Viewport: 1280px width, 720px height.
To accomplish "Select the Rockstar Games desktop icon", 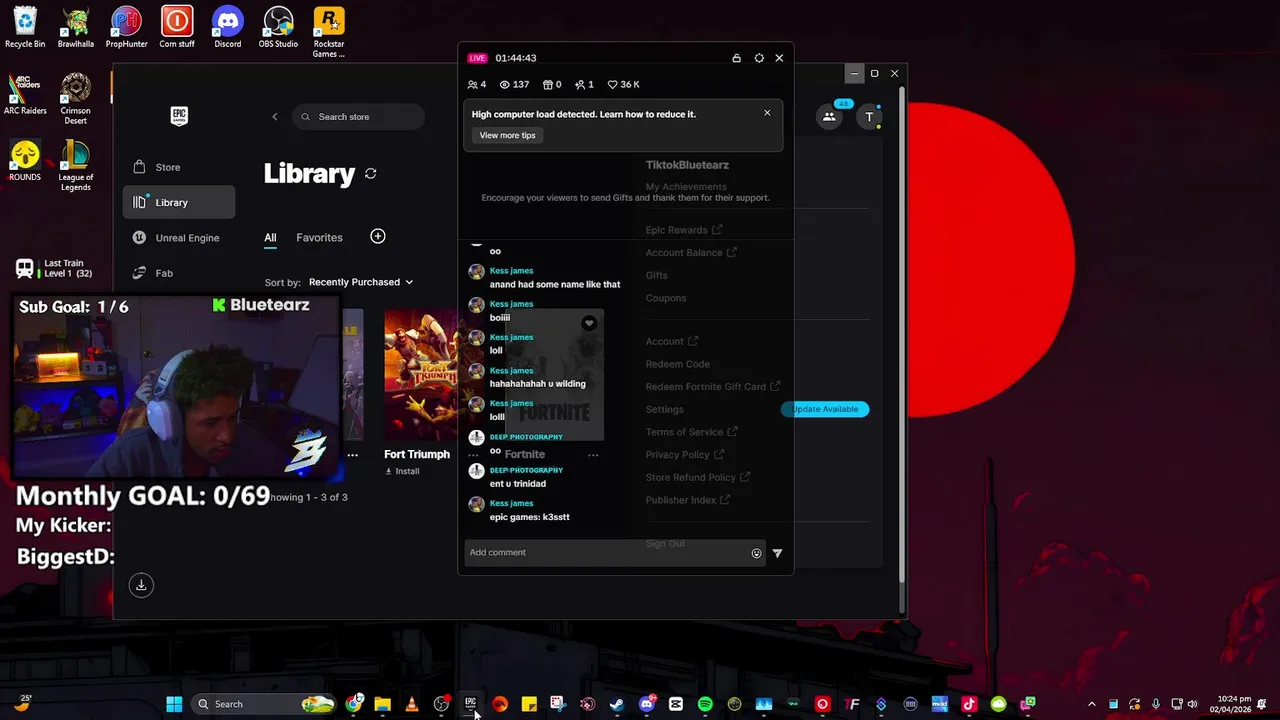I will point(328,32).
